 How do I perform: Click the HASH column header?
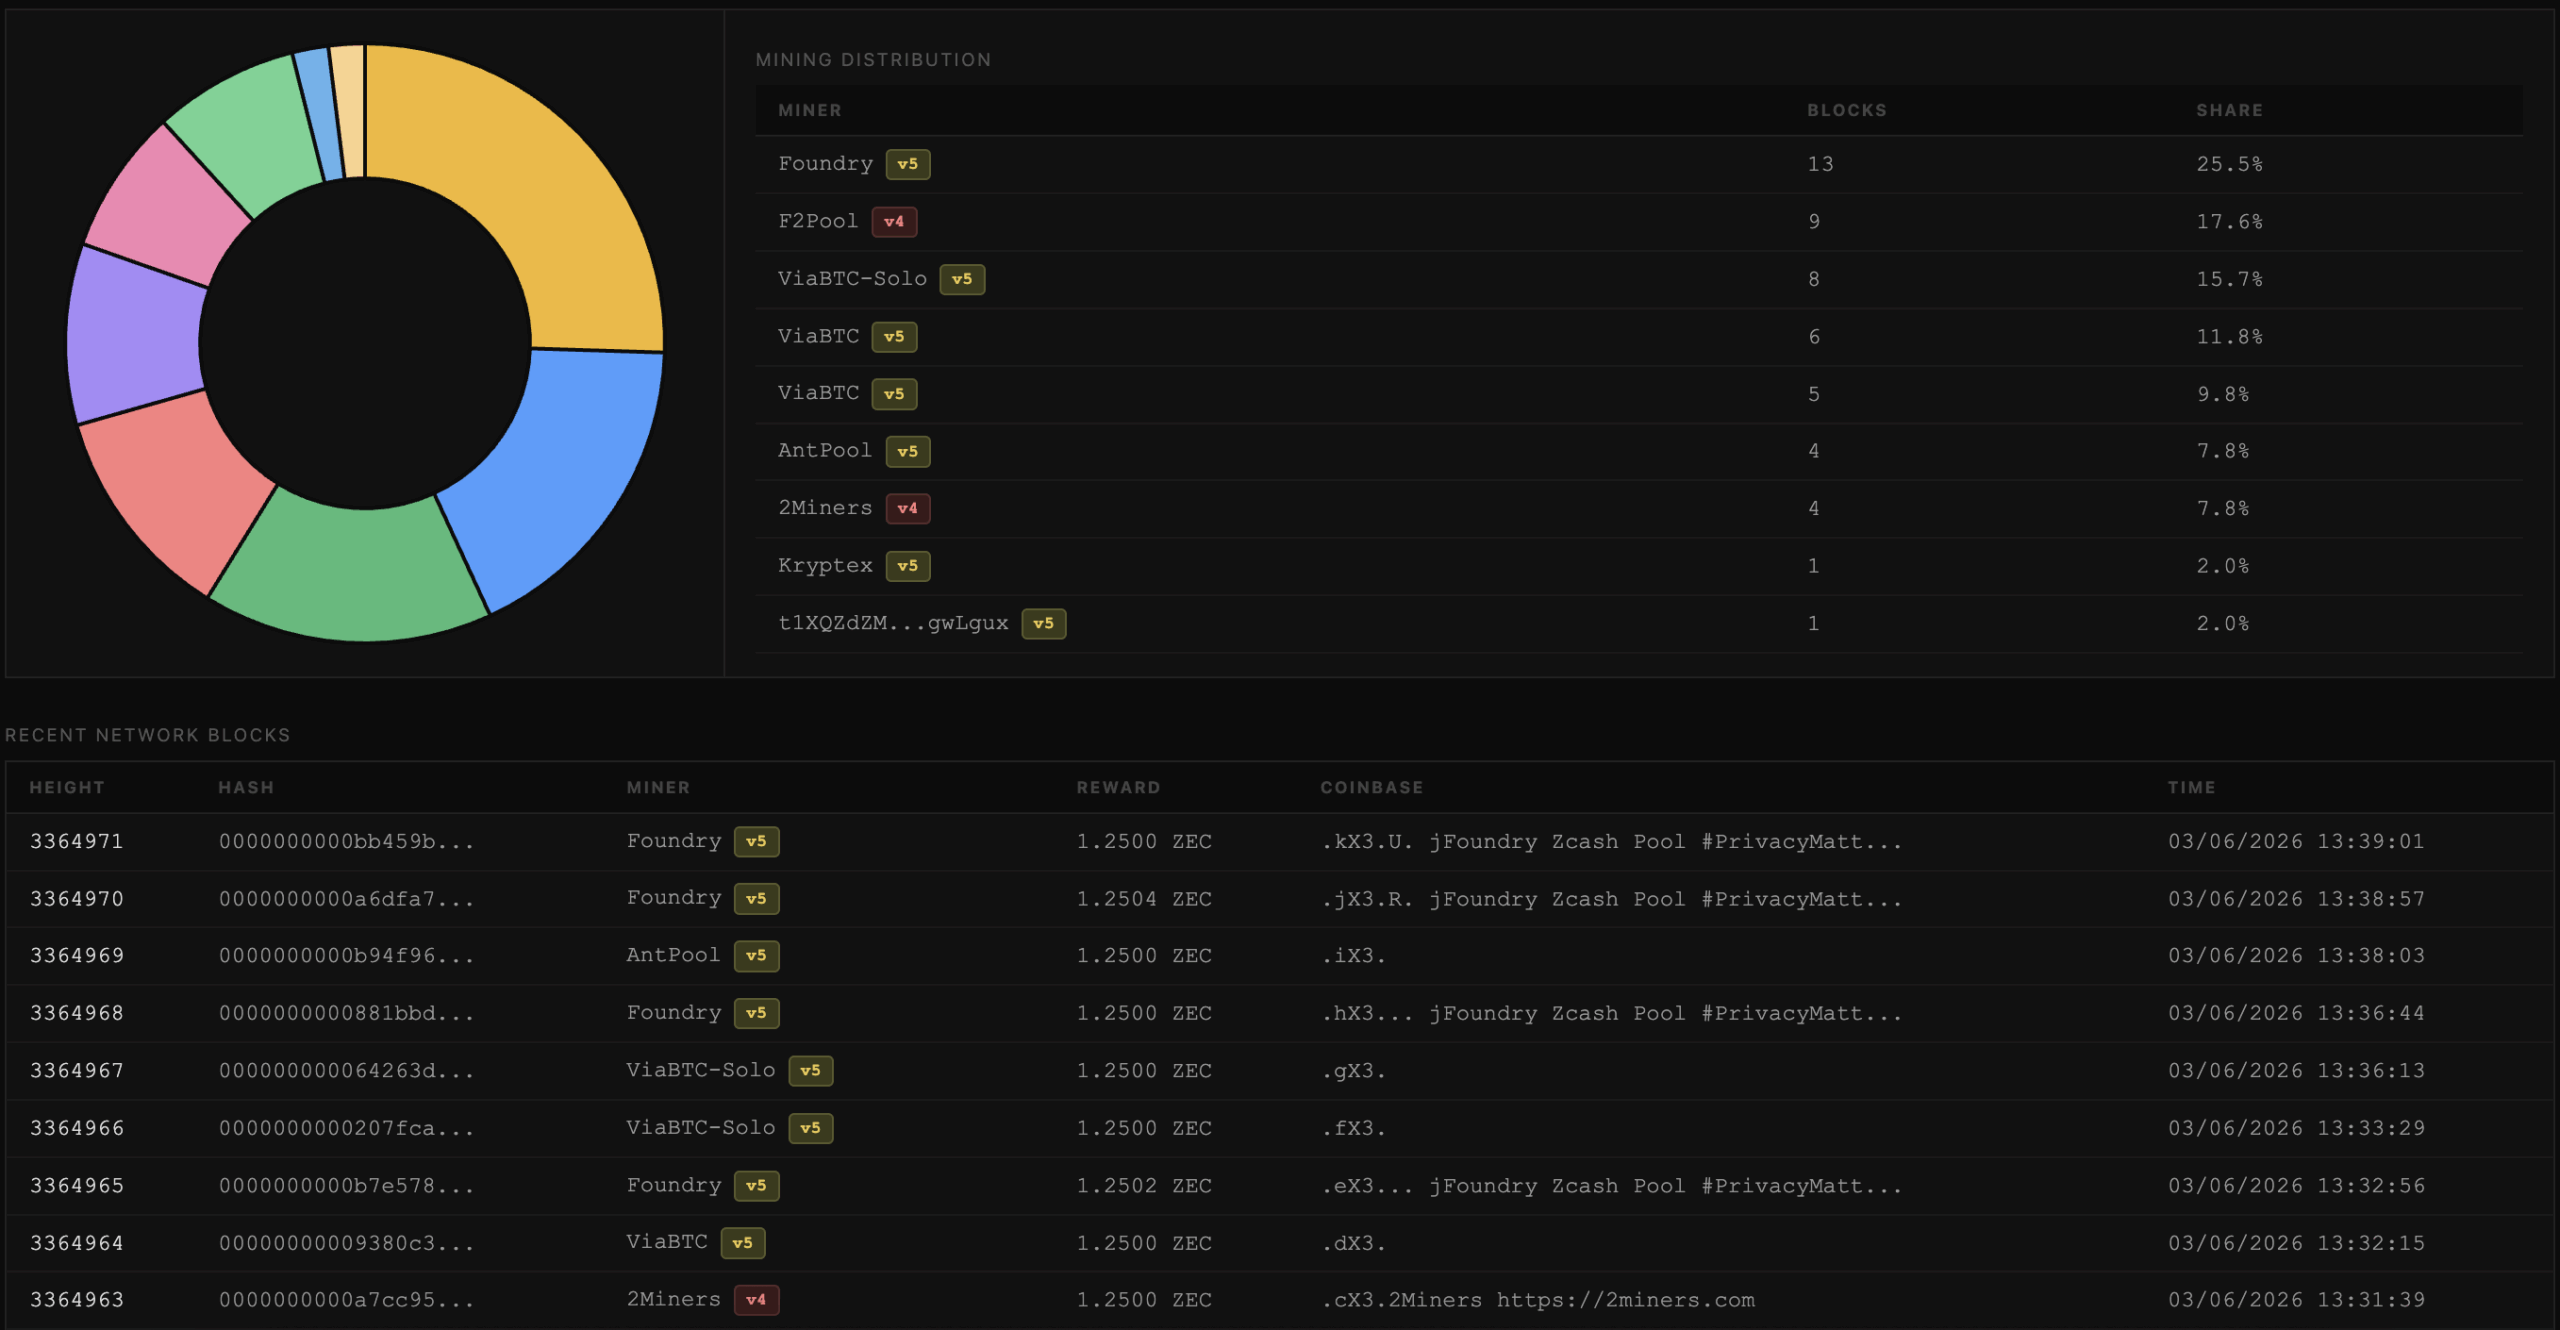tap(246, 788)
